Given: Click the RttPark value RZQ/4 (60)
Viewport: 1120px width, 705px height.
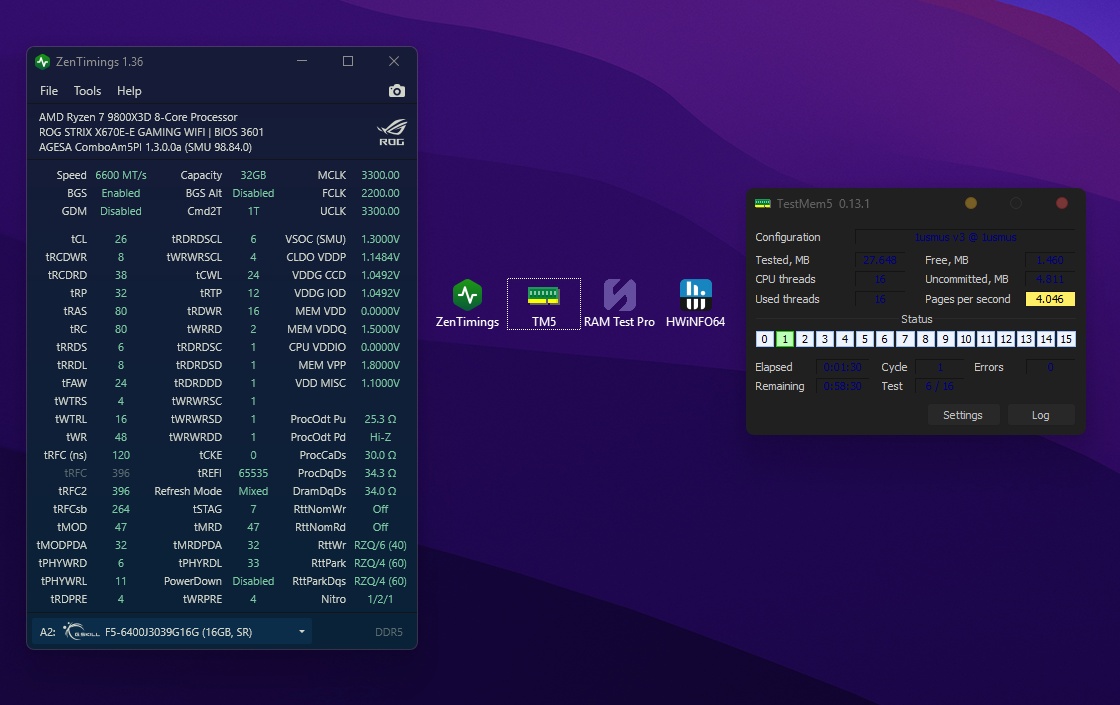Looking at the screenshot, I should [x=380, y=563].
